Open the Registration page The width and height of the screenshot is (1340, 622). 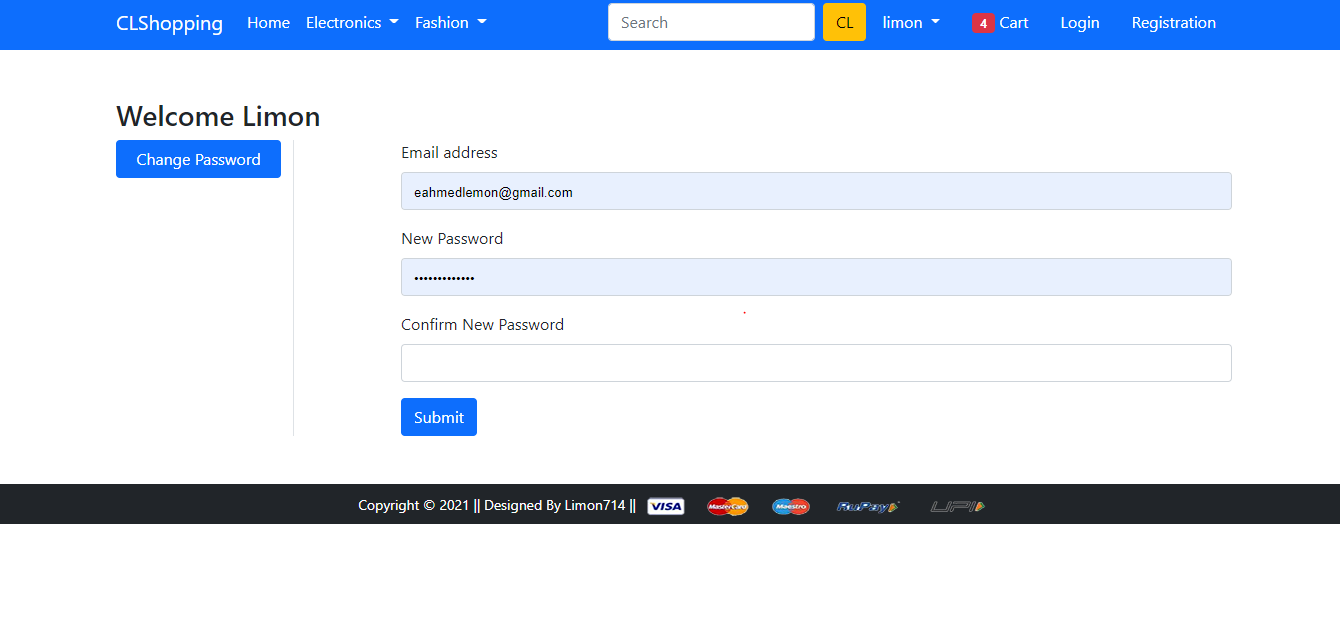point(1173,22)
